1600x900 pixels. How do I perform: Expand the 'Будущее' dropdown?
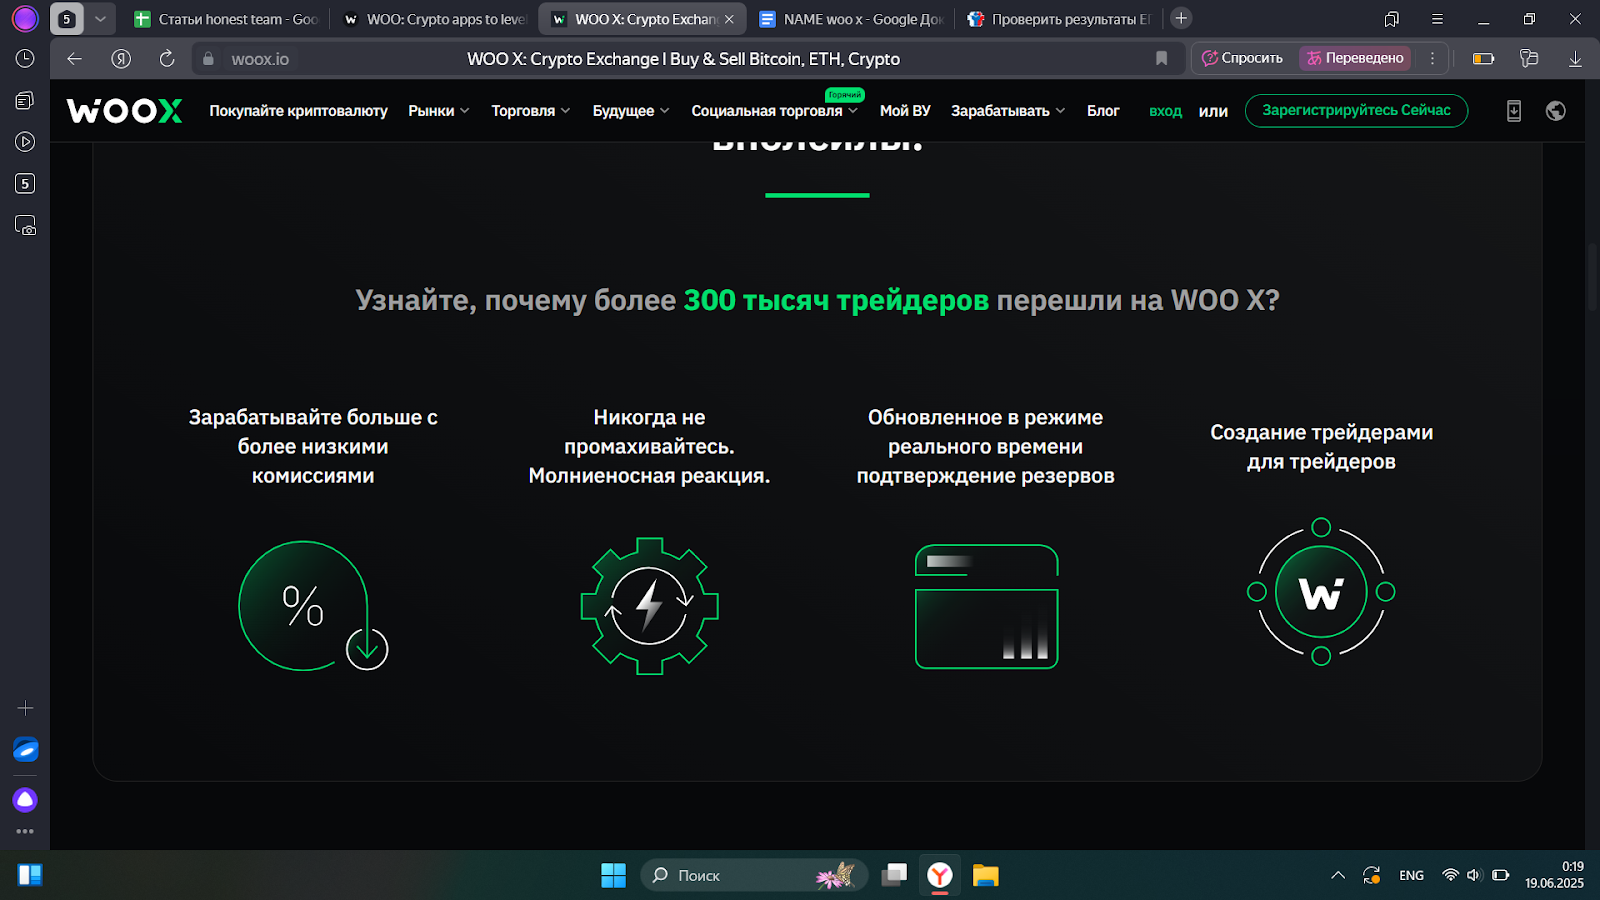(631, 111)
